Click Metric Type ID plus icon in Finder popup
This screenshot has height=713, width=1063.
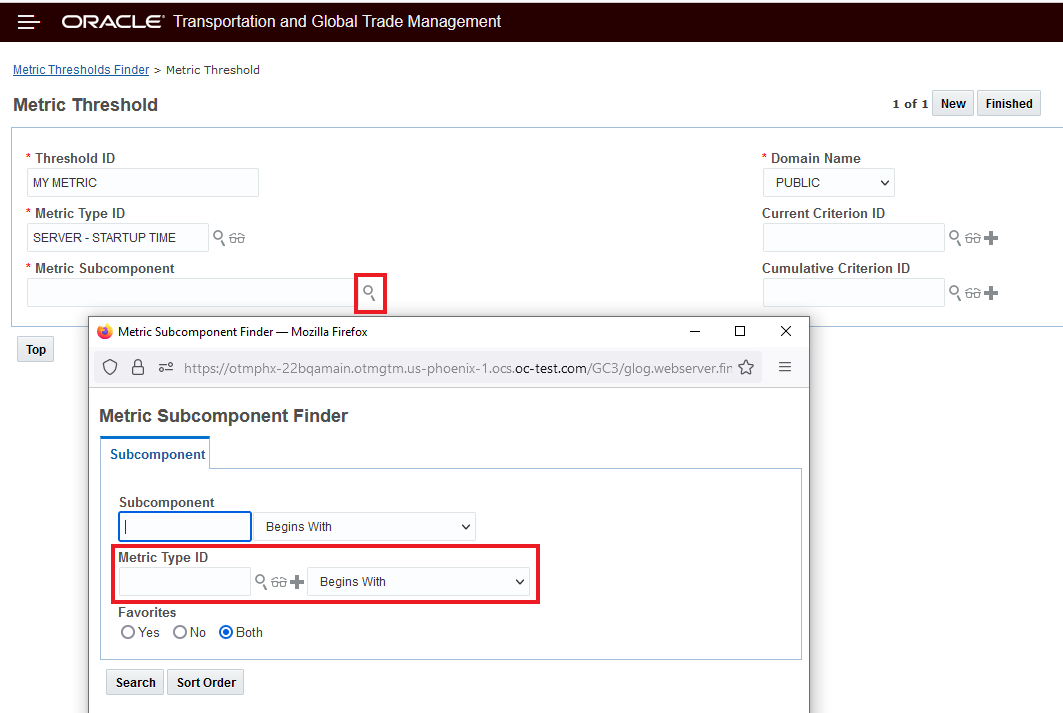297,582
